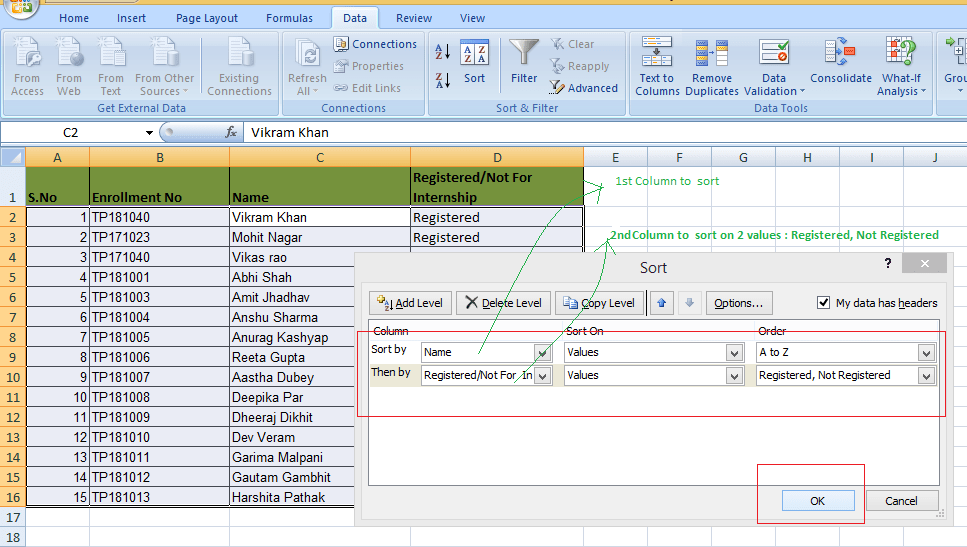The width and height of the screenshot is (967, 547).
Task: Confirm sort with OK button
Action: tap(818, 501)
